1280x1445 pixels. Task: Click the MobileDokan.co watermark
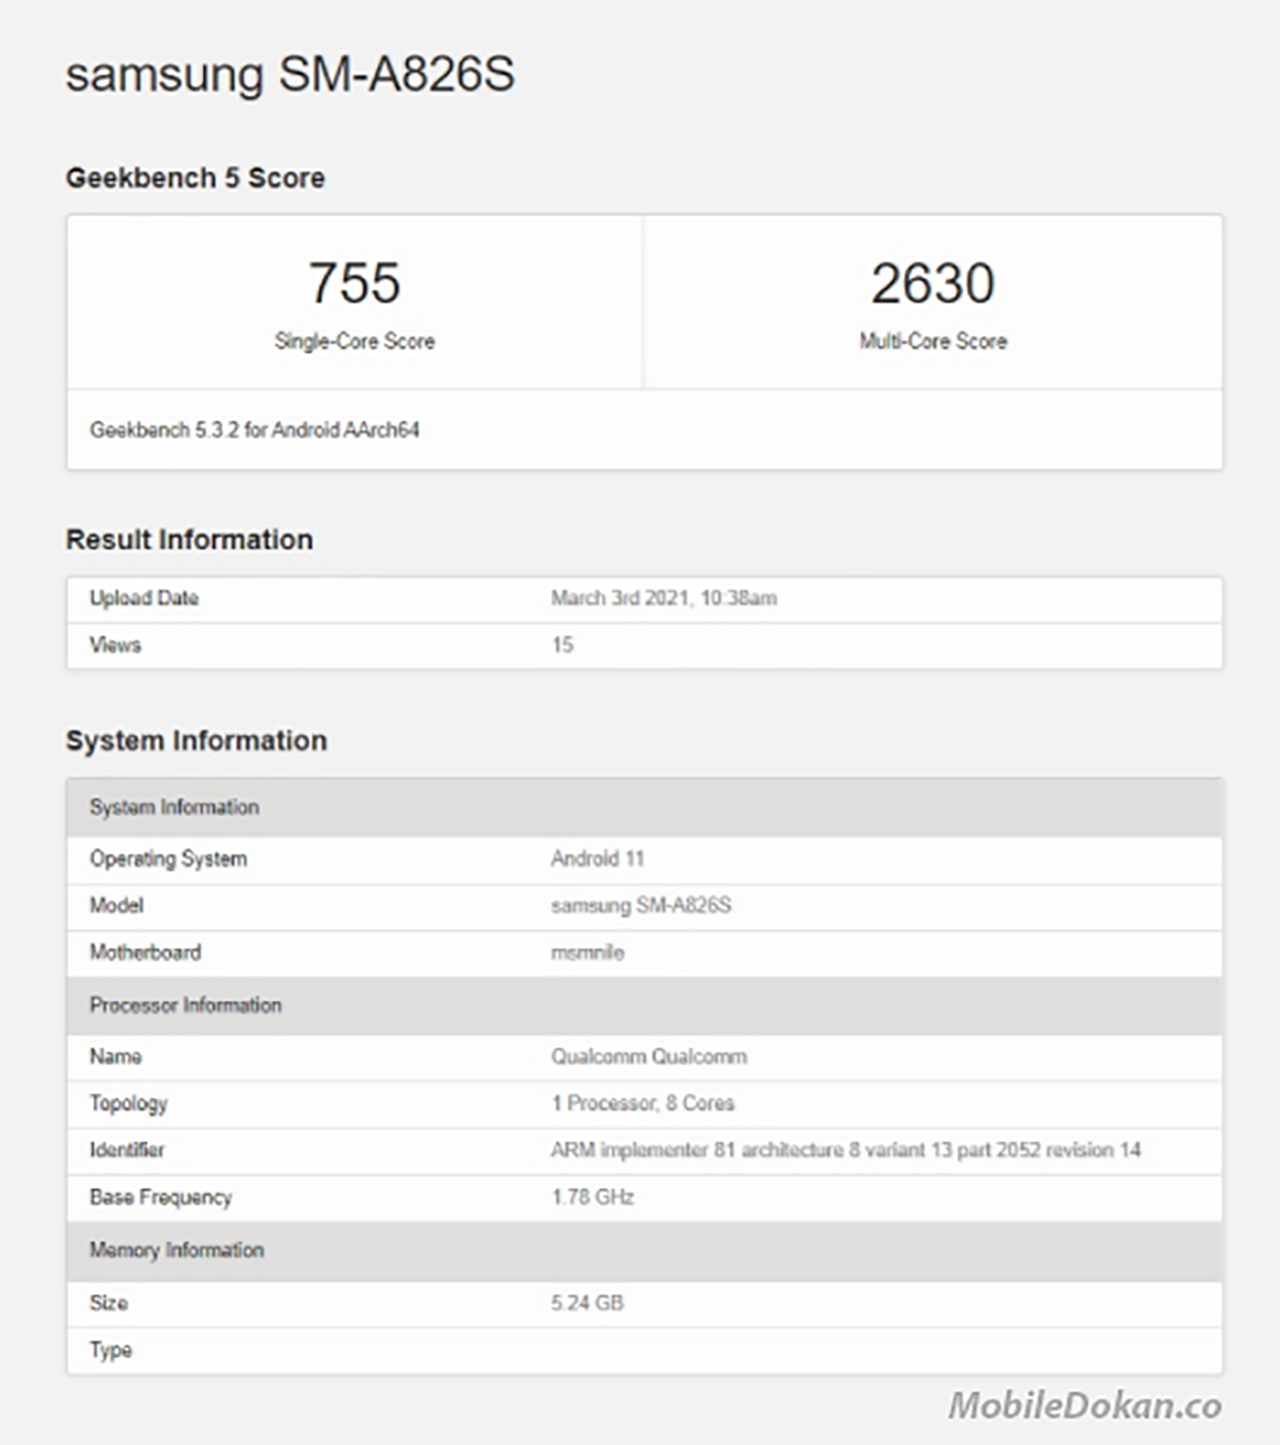[1084, 1406]
